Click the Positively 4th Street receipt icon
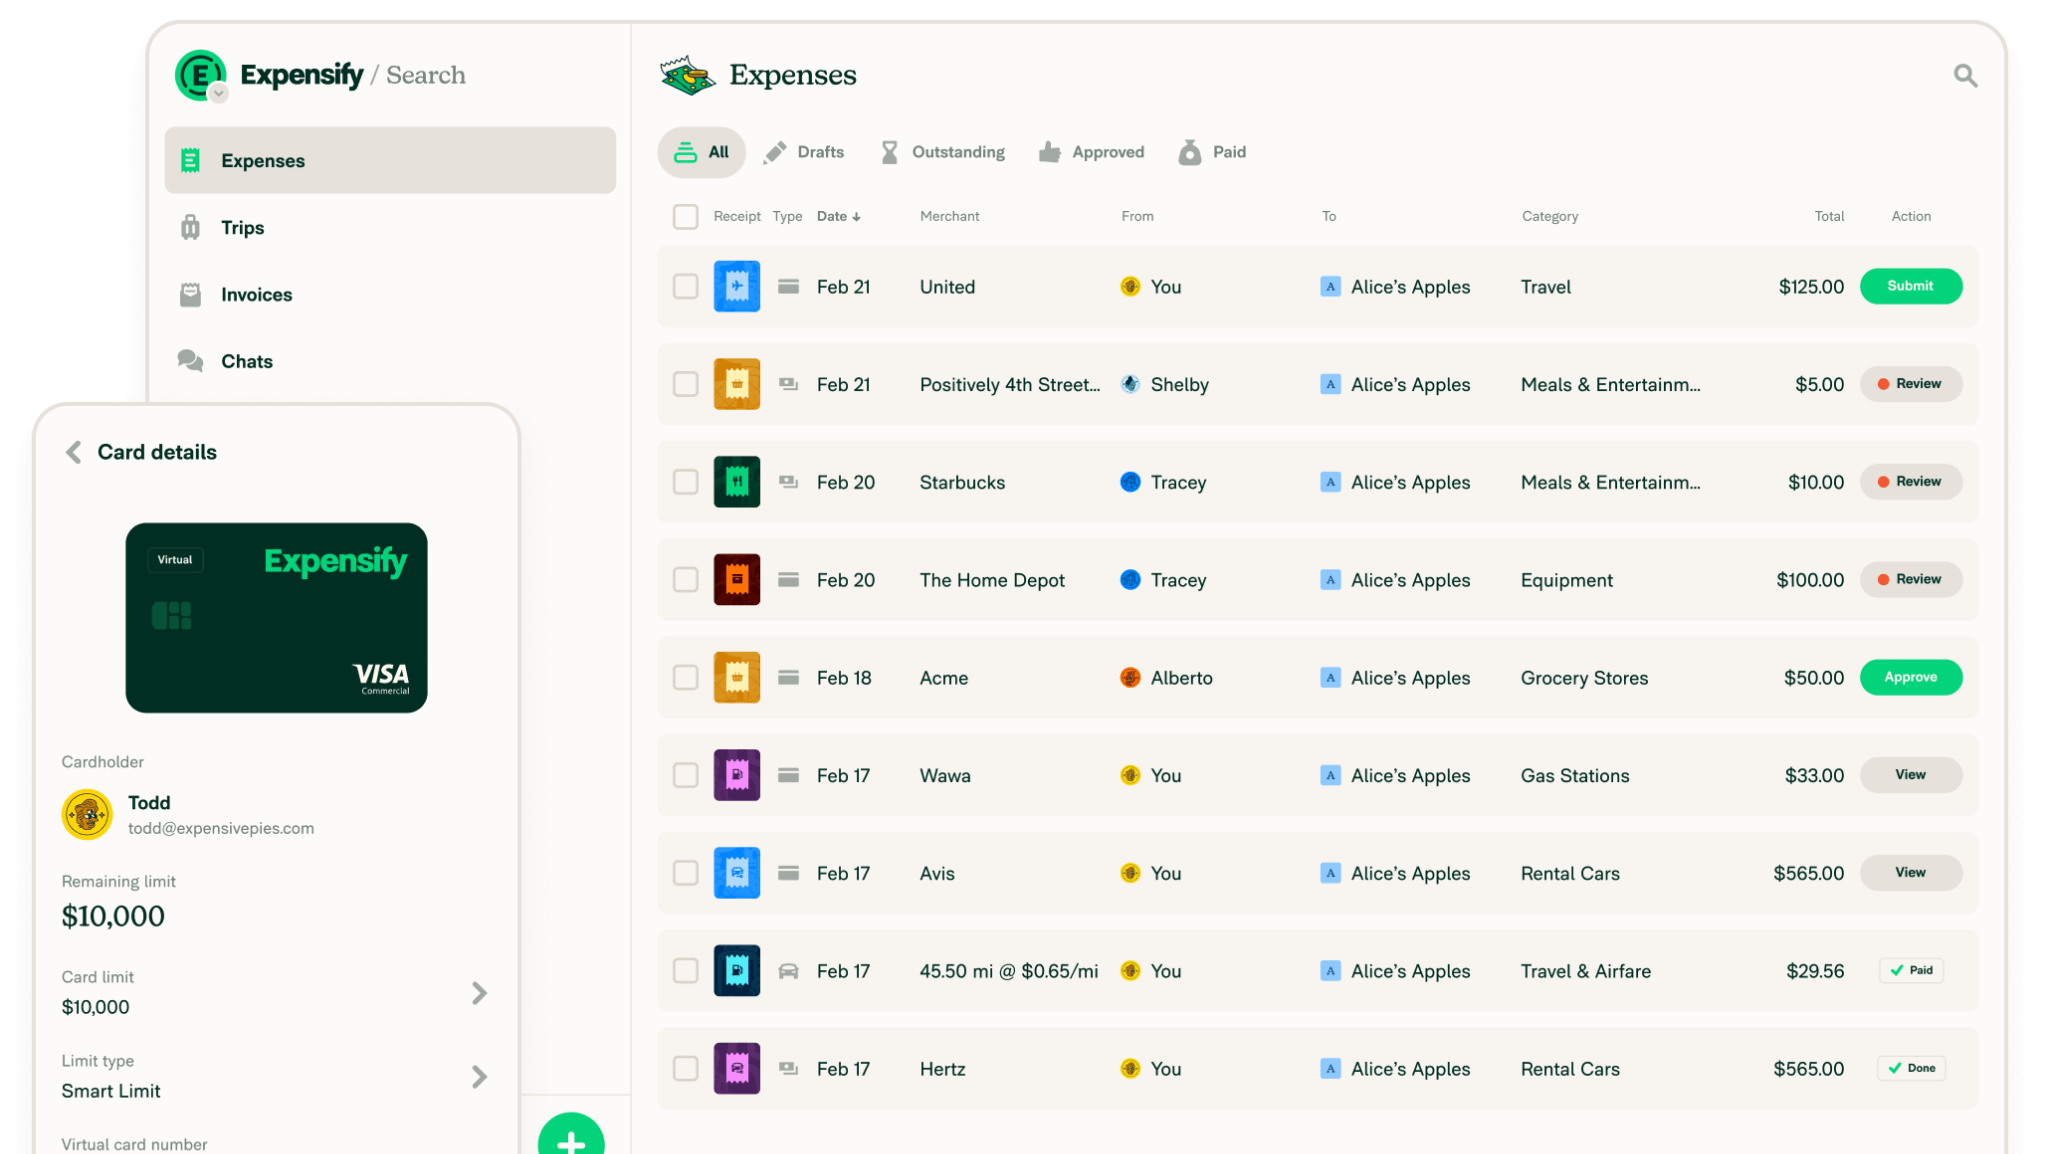This screenshot has height=1154, width=2048. pos(737,384)
